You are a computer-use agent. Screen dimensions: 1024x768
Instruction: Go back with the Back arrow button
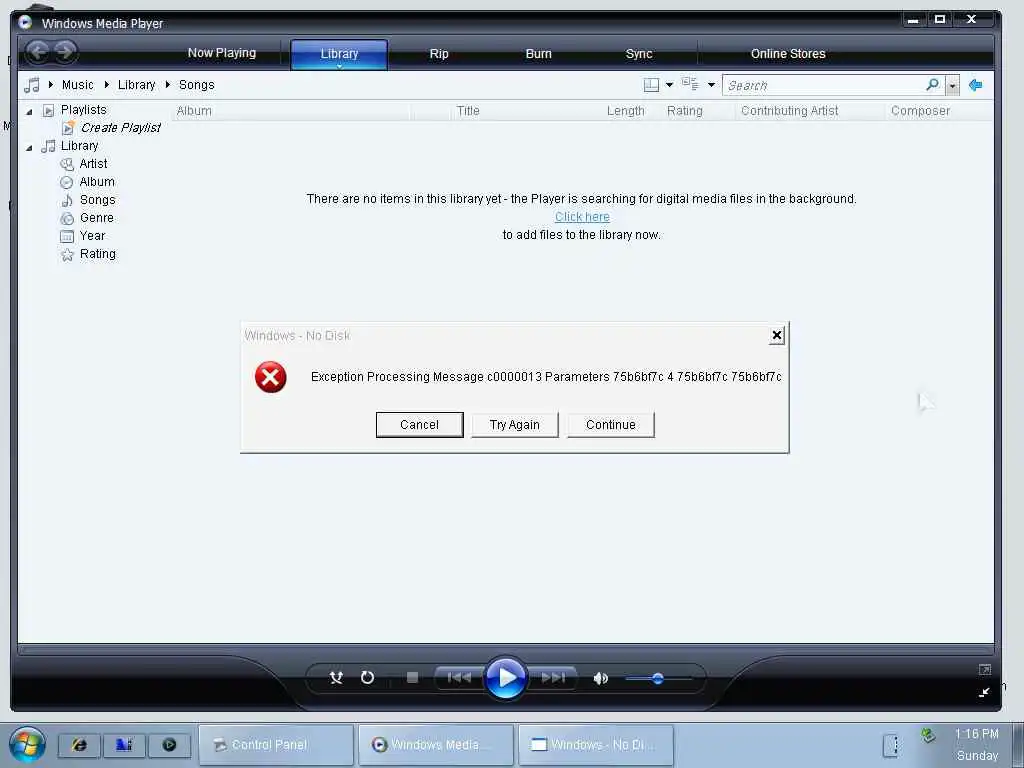coord(38,52)
